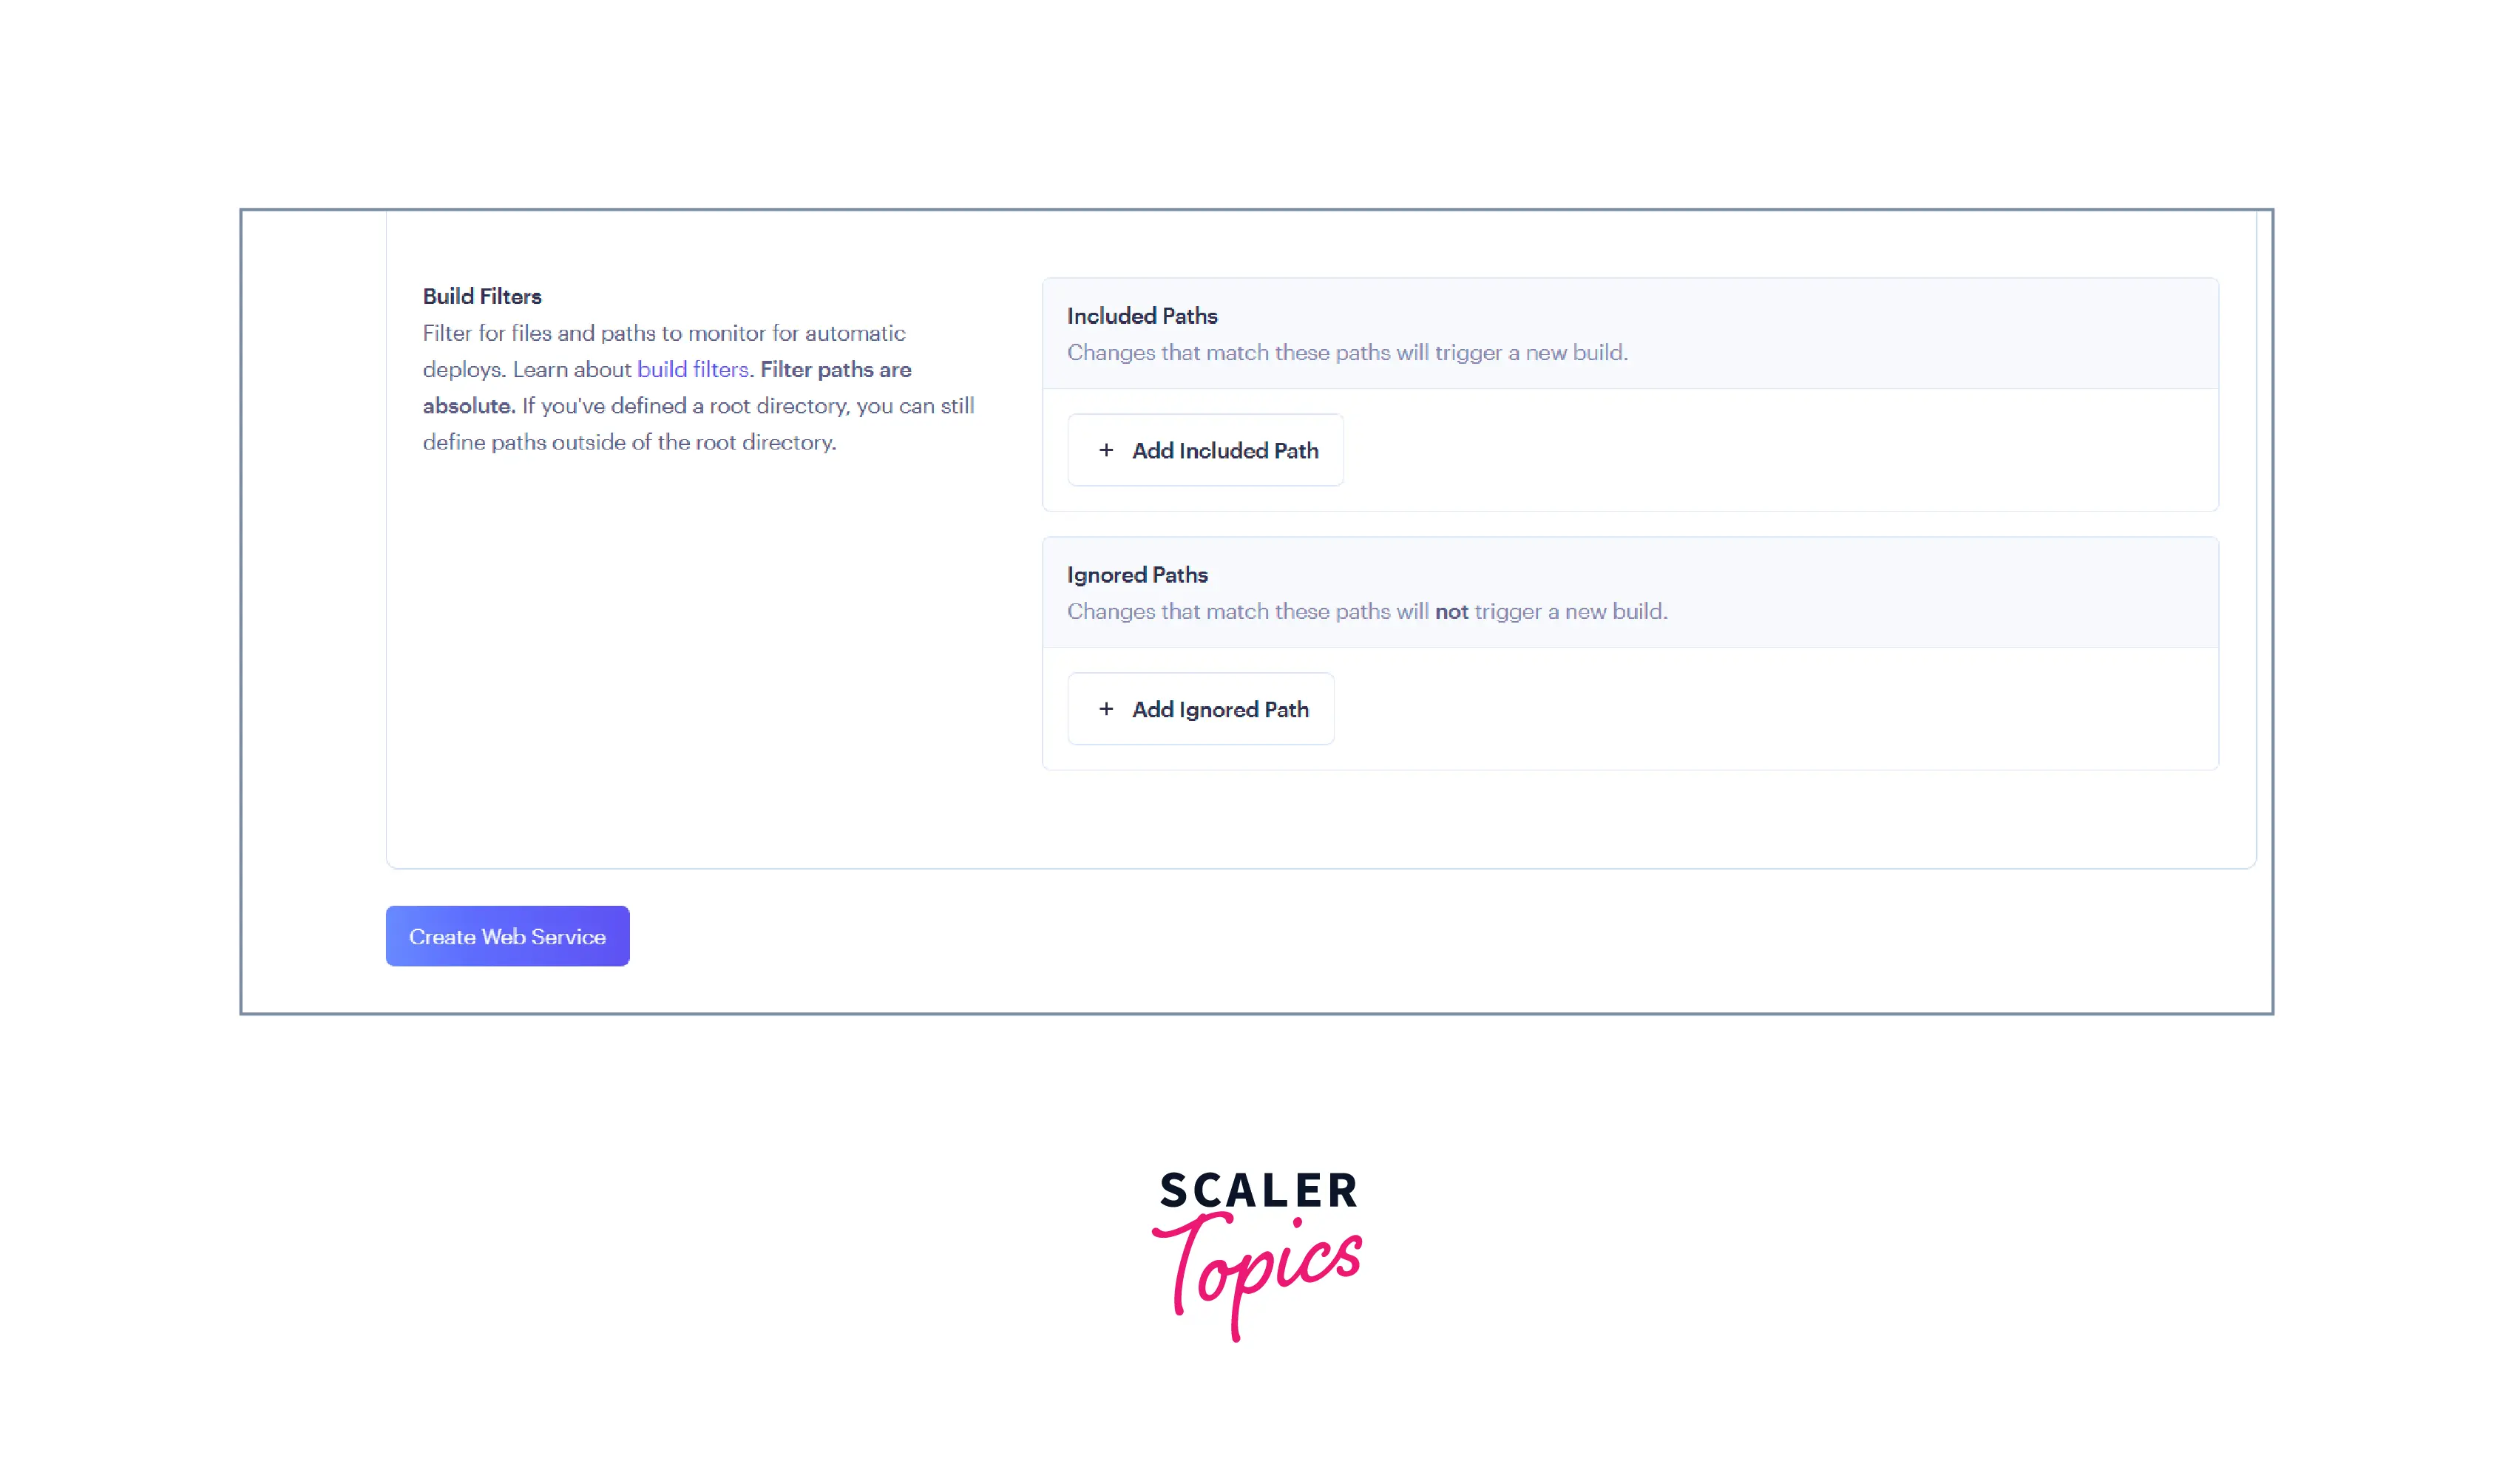
Task: Click empty space right of Add Ignored Path
Action: [1780, 709]
